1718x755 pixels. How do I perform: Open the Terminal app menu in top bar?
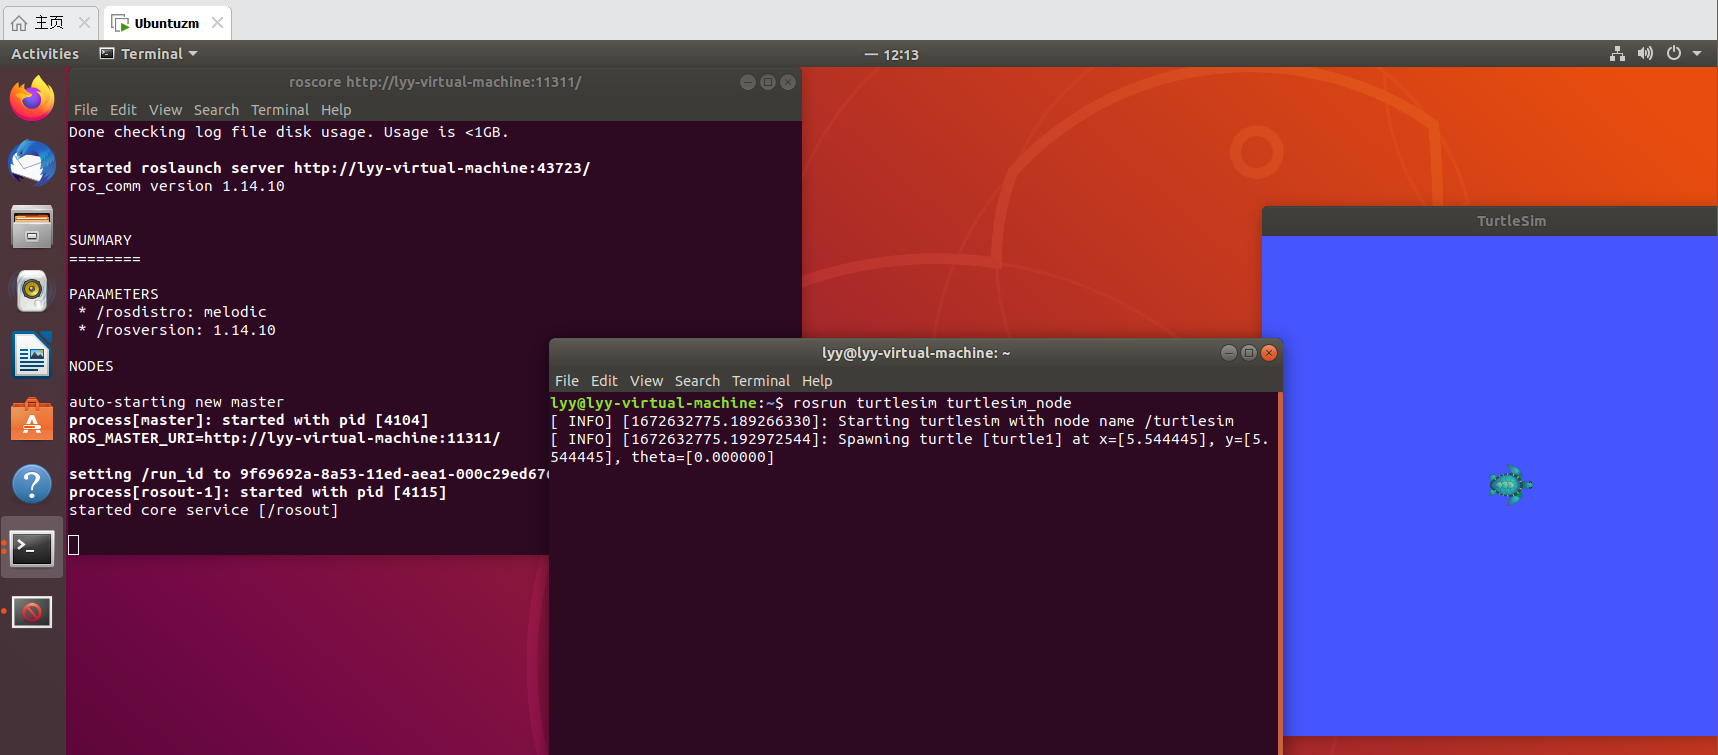(x=149, y=54)
